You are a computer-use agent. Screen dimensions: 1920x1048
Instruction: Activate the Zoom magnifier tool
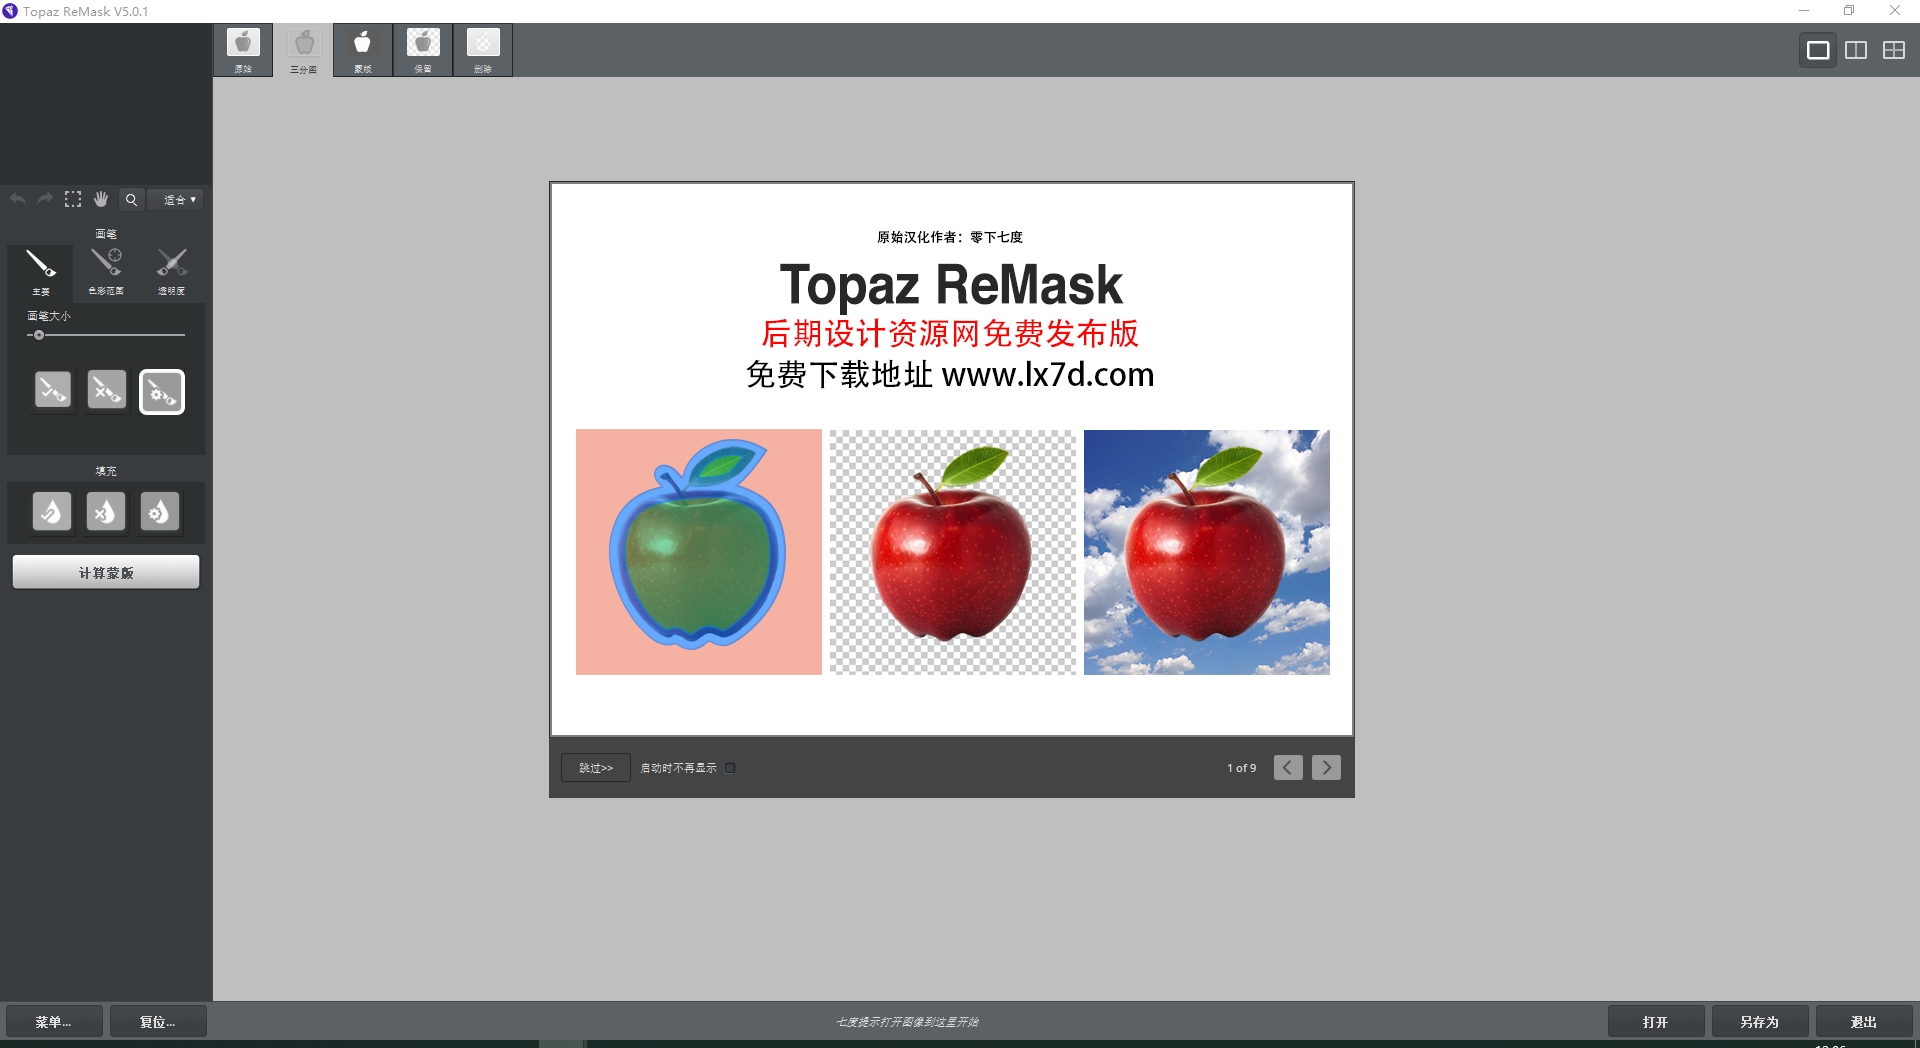click(131, 199)
